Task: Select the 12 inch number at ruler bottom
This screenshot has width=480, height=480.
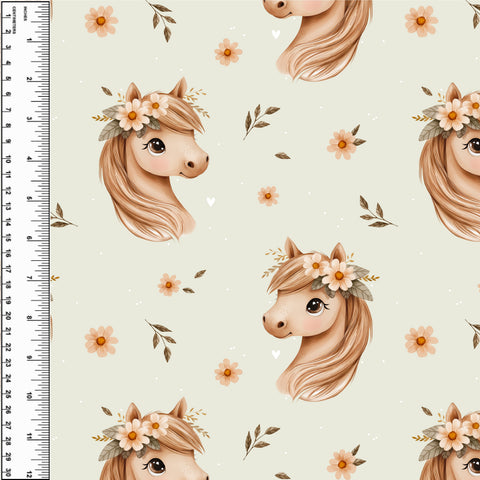Action: pos(30,474)
